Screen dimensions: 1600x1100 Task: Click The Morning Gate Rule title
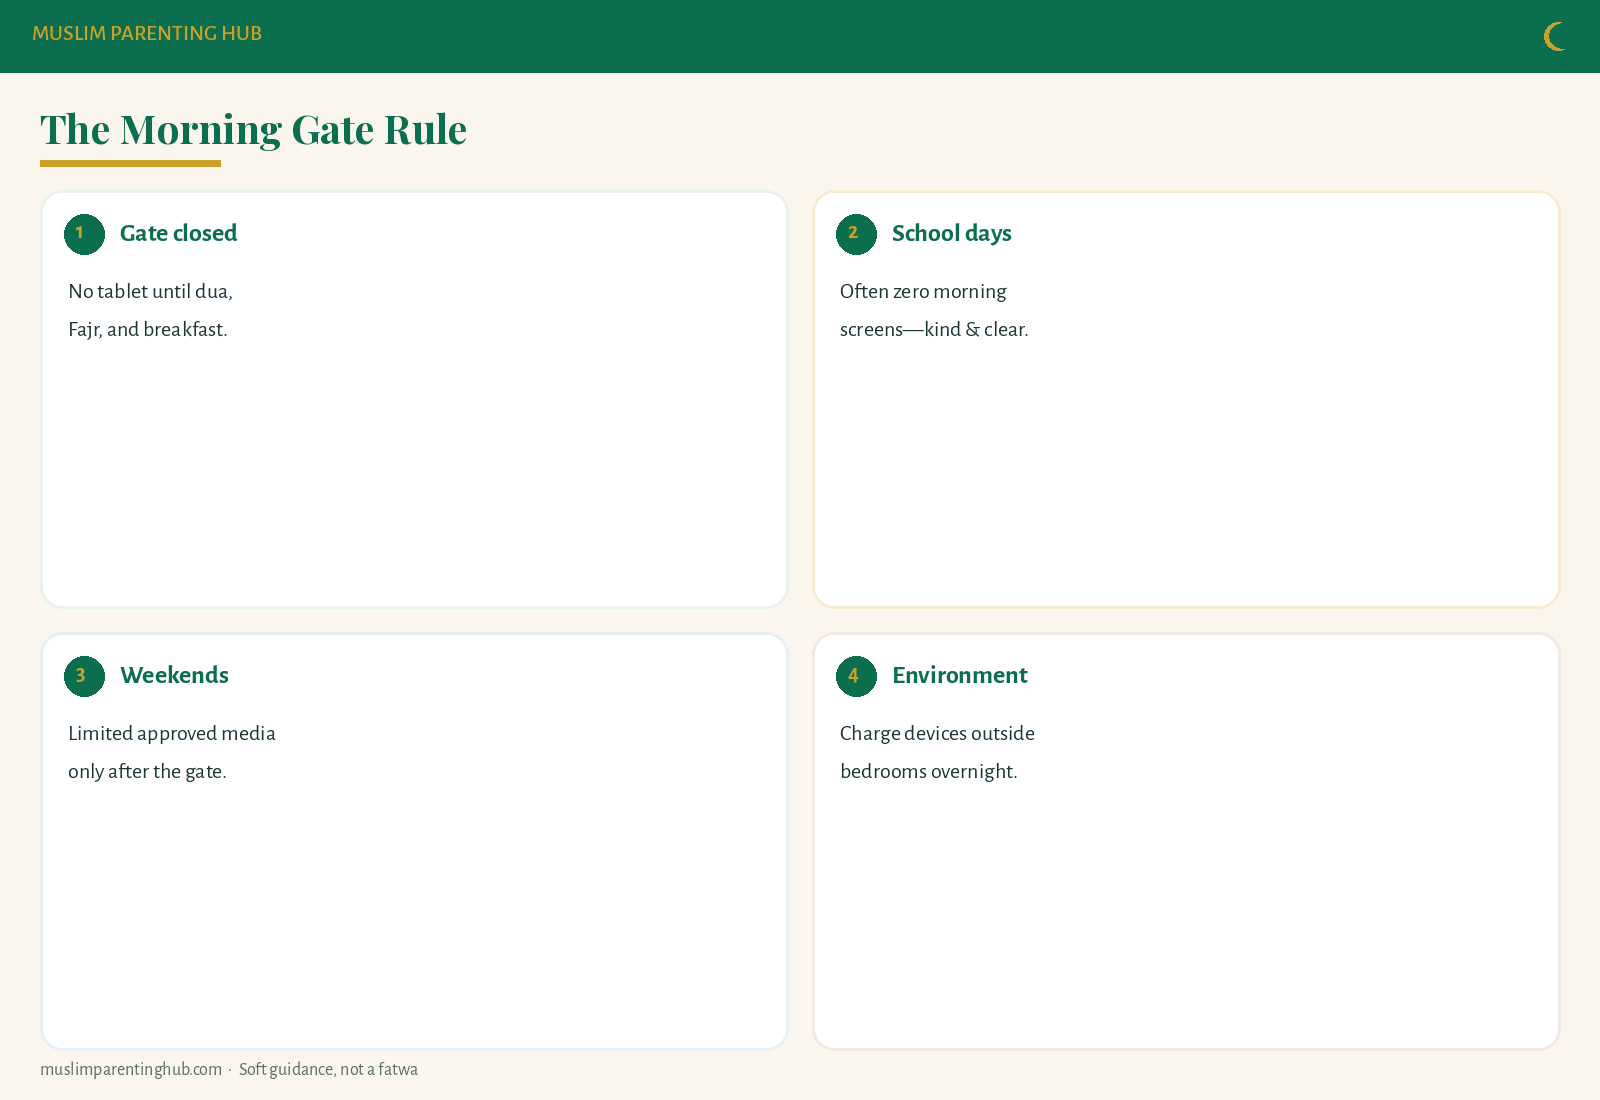coord(253,129)
